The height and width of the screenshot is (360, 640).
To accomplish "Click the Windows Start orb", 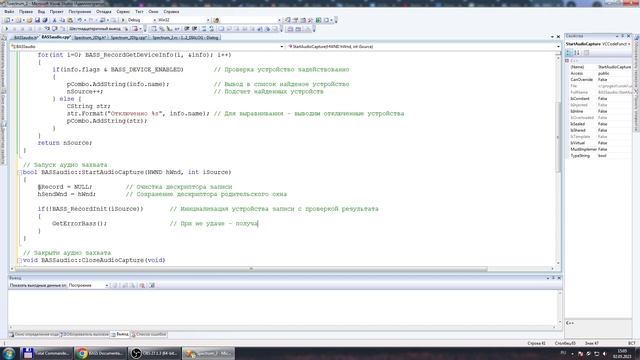I will 9,353.
